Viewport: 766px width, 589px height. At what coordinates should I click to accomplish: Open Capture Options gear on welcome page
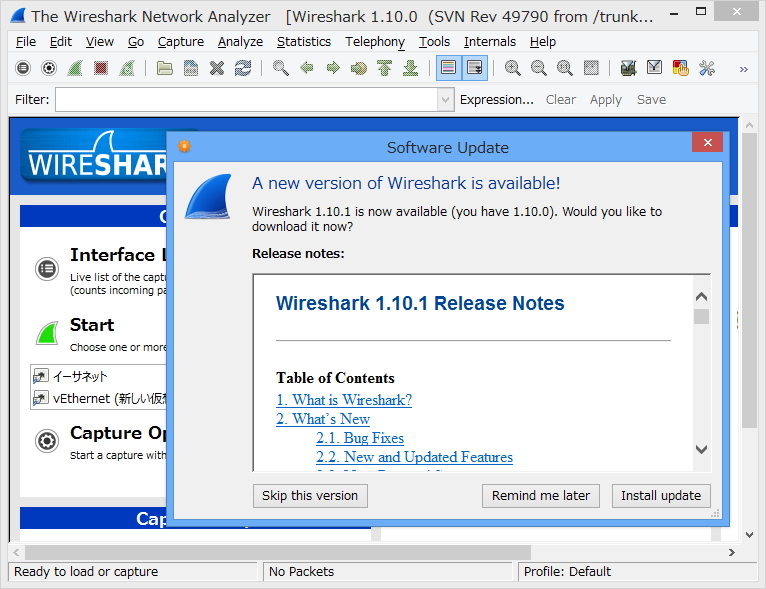coord(47,441)
